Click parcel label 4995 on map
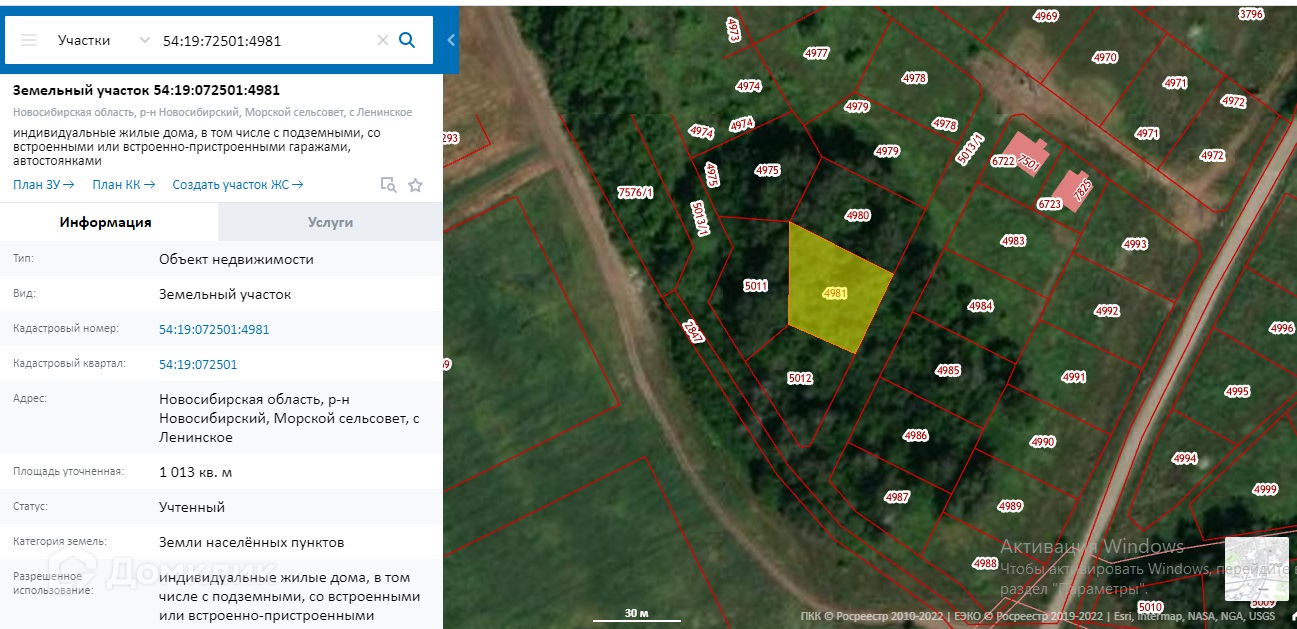Screen dimensions: 1297x629 click(1237, 392)
